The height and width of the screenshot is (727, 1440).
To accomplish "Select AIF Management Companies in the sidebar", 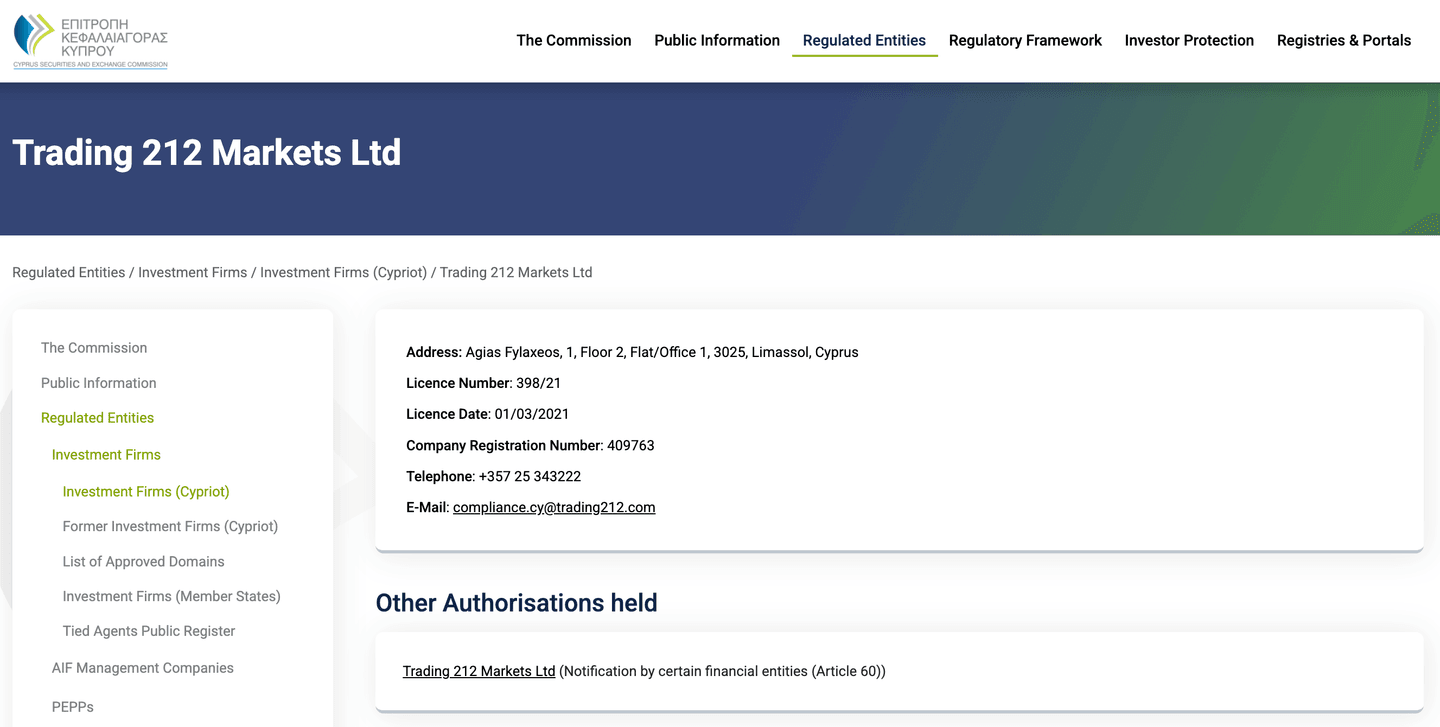I will point(143,668).
